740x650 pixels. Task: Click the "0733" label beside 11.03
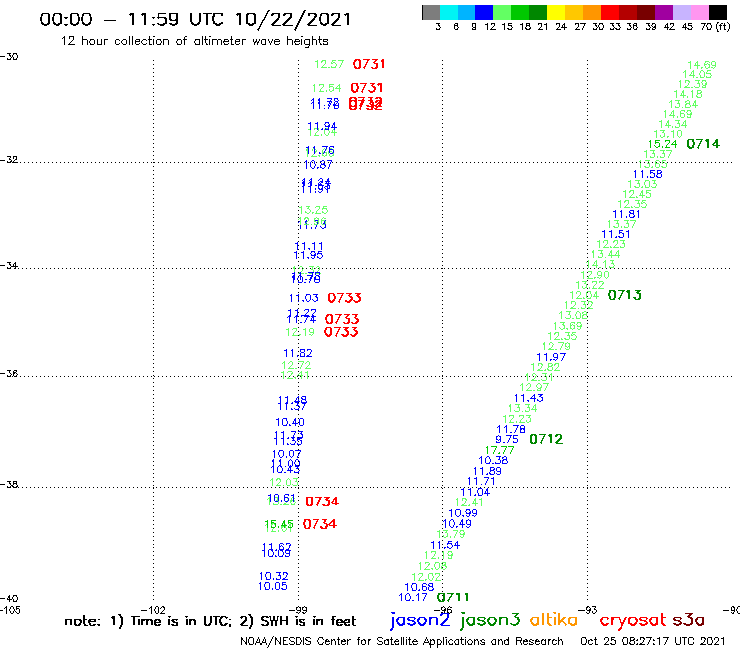345,298
